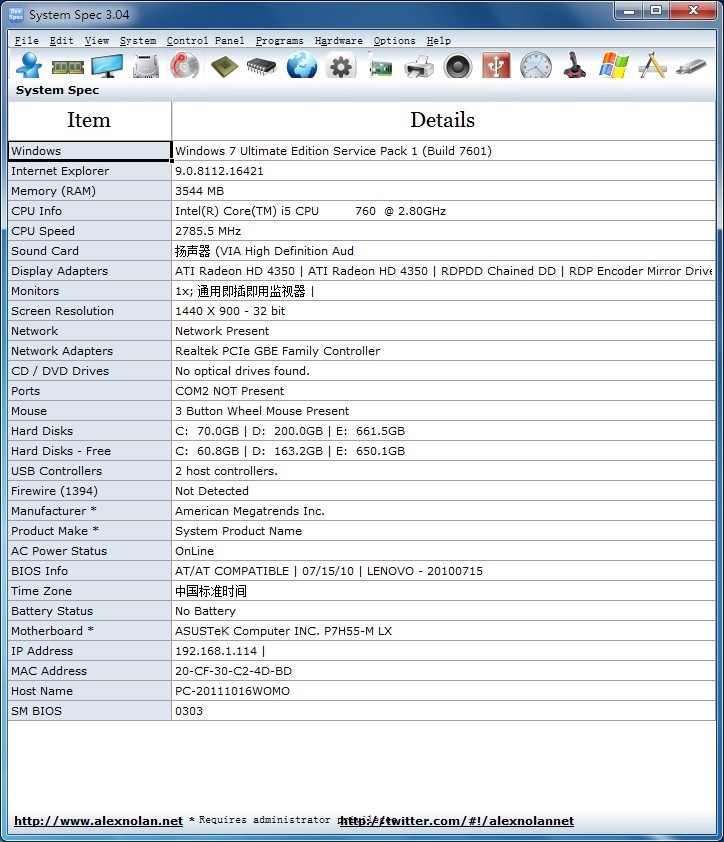The width and height of the screenshot is (724, 842).
Task: Open the RAM memory module icon
Action: coord(67,66)
